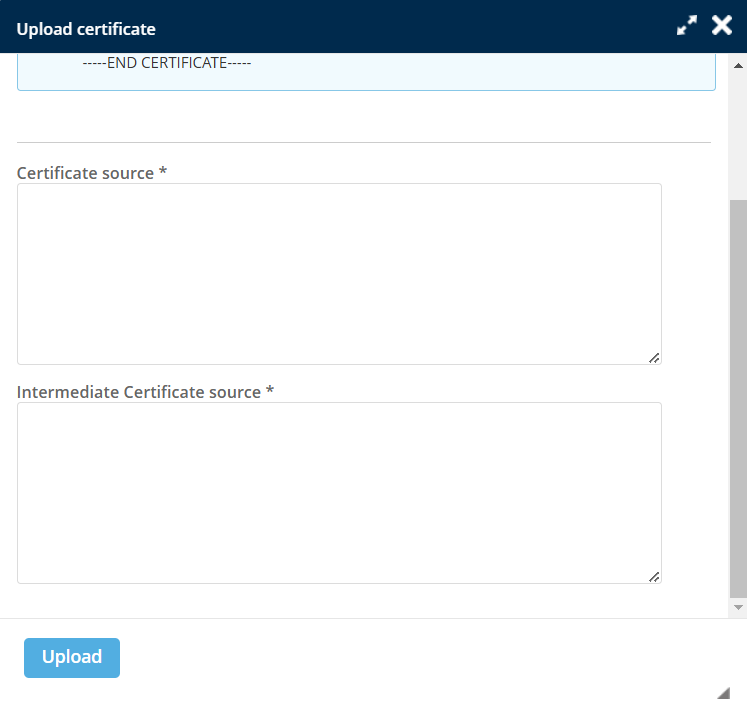
Task: Focus the Intermediate Certificate source text area
Action: pyautogui.click(x=339, y=492)
